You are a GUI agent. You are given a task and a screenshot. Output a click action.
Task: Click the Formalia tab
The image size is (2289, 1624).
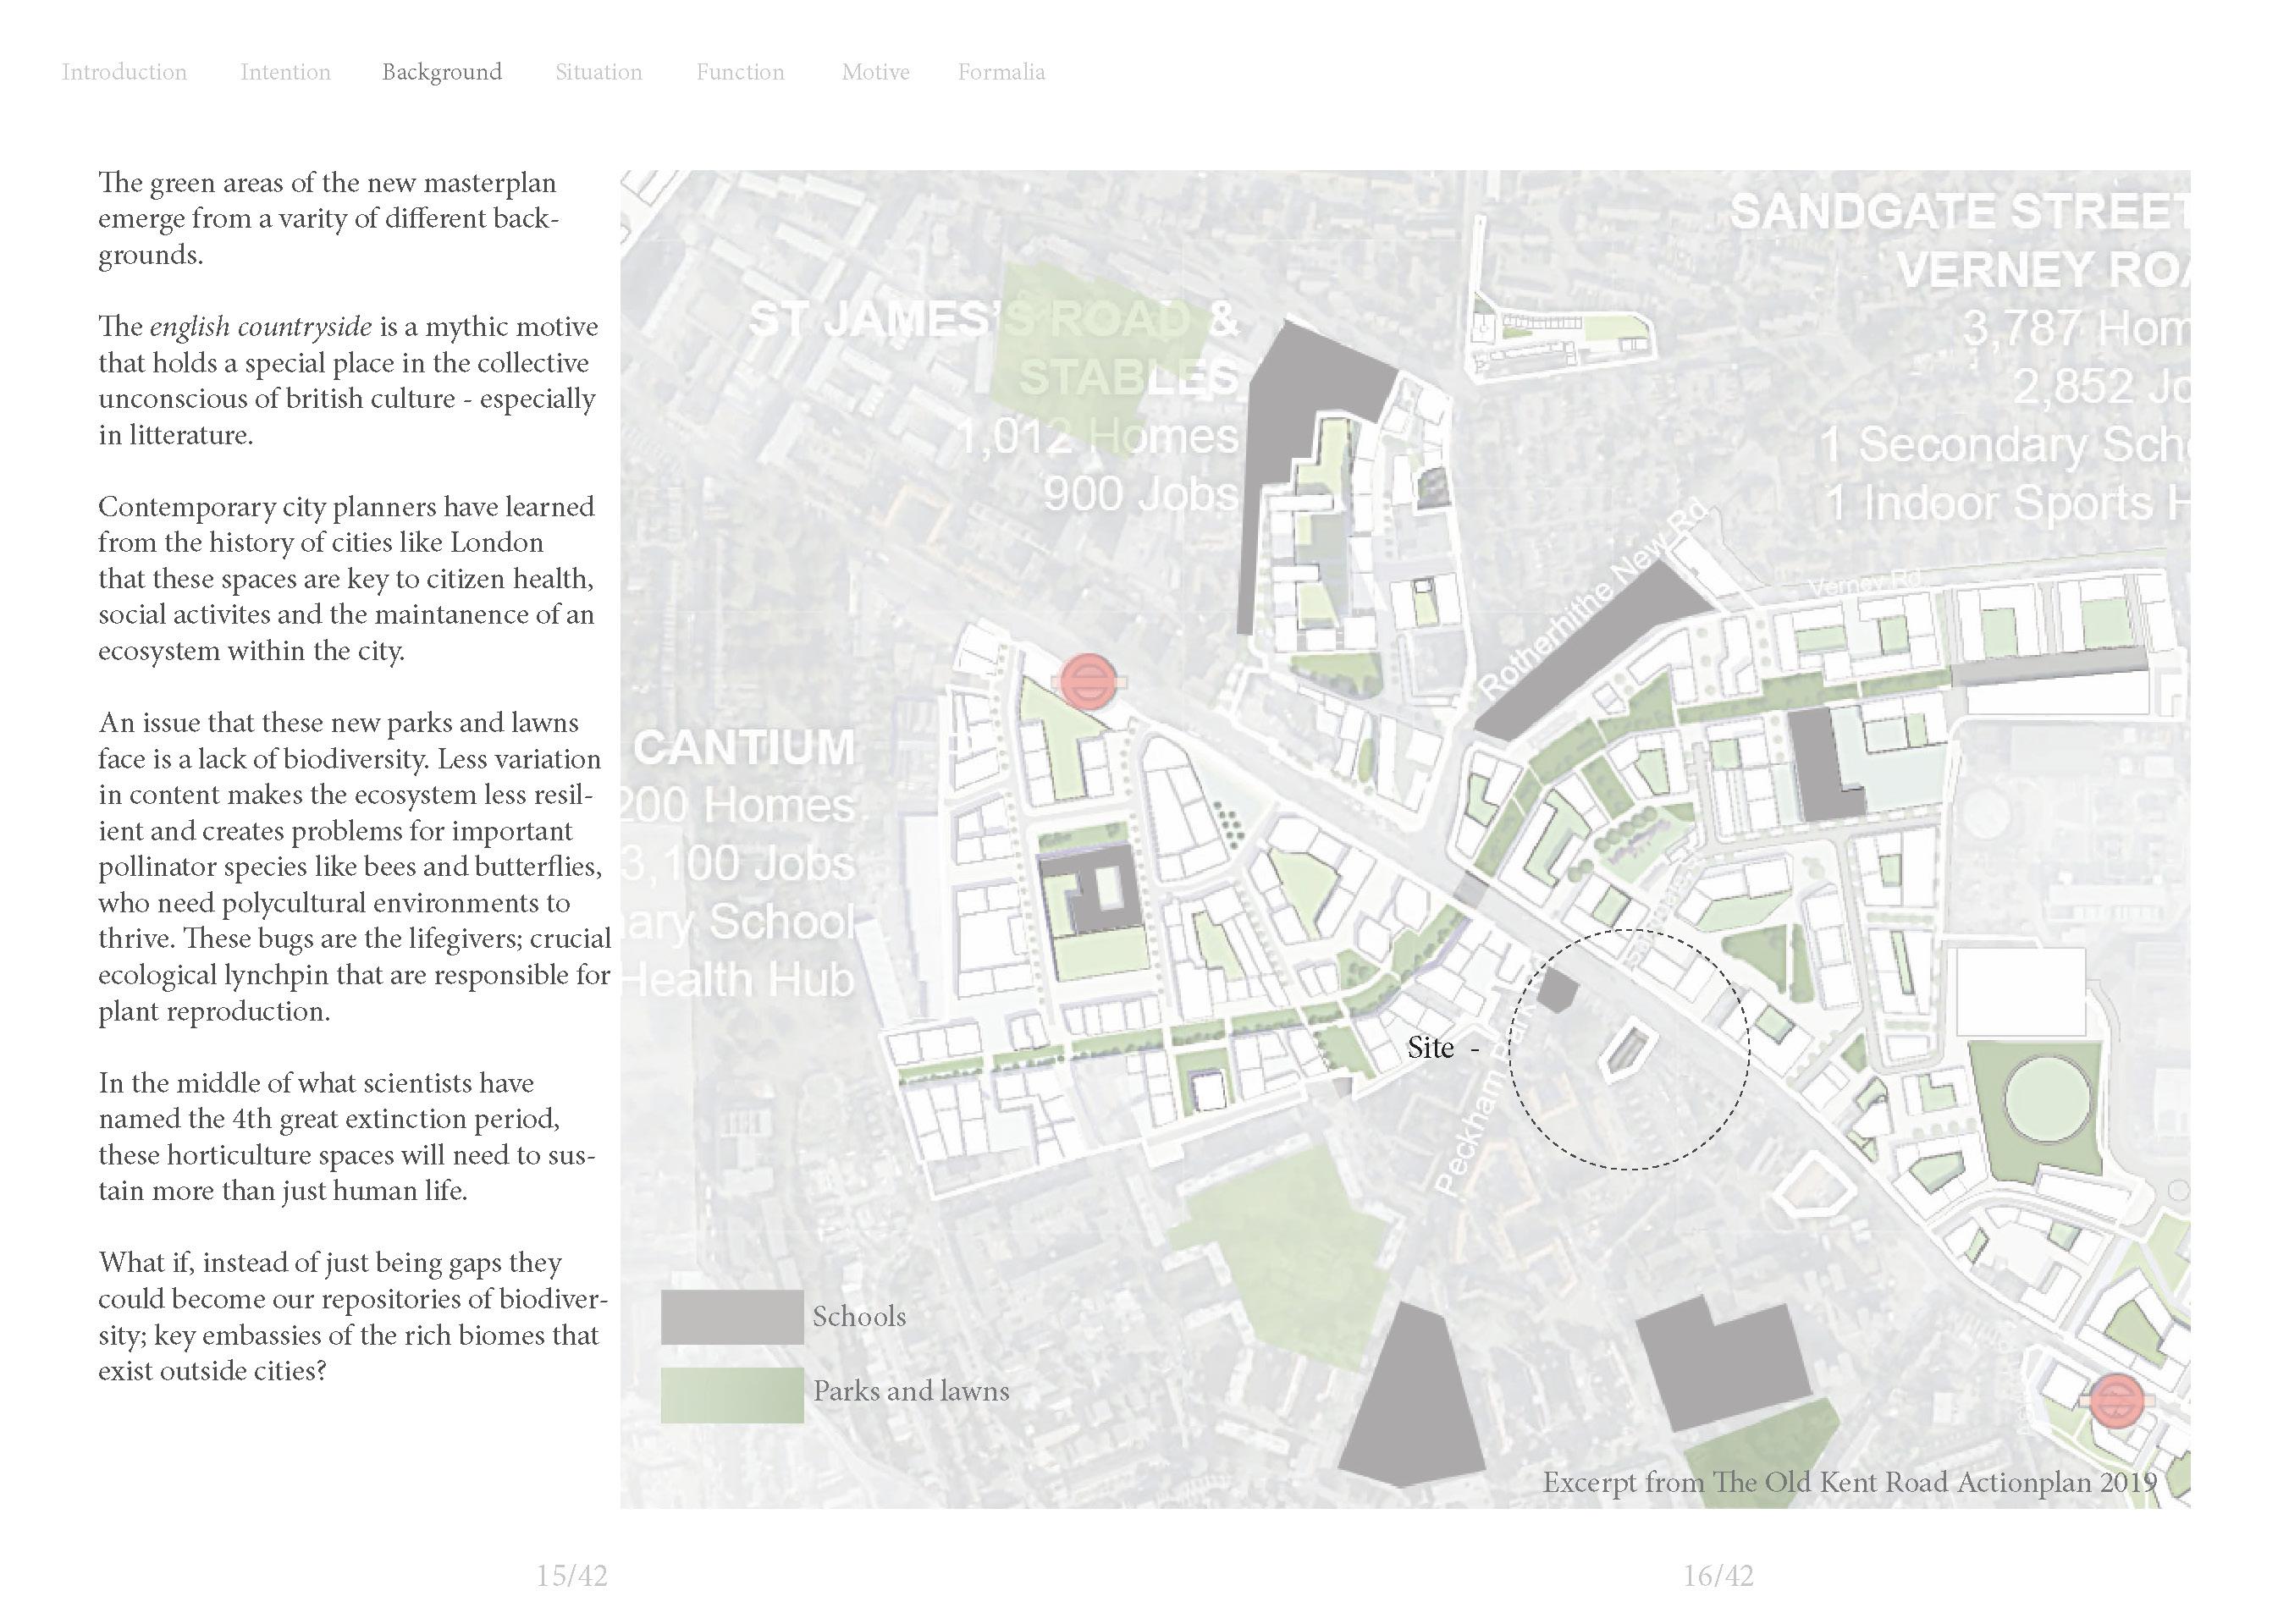1001,72
